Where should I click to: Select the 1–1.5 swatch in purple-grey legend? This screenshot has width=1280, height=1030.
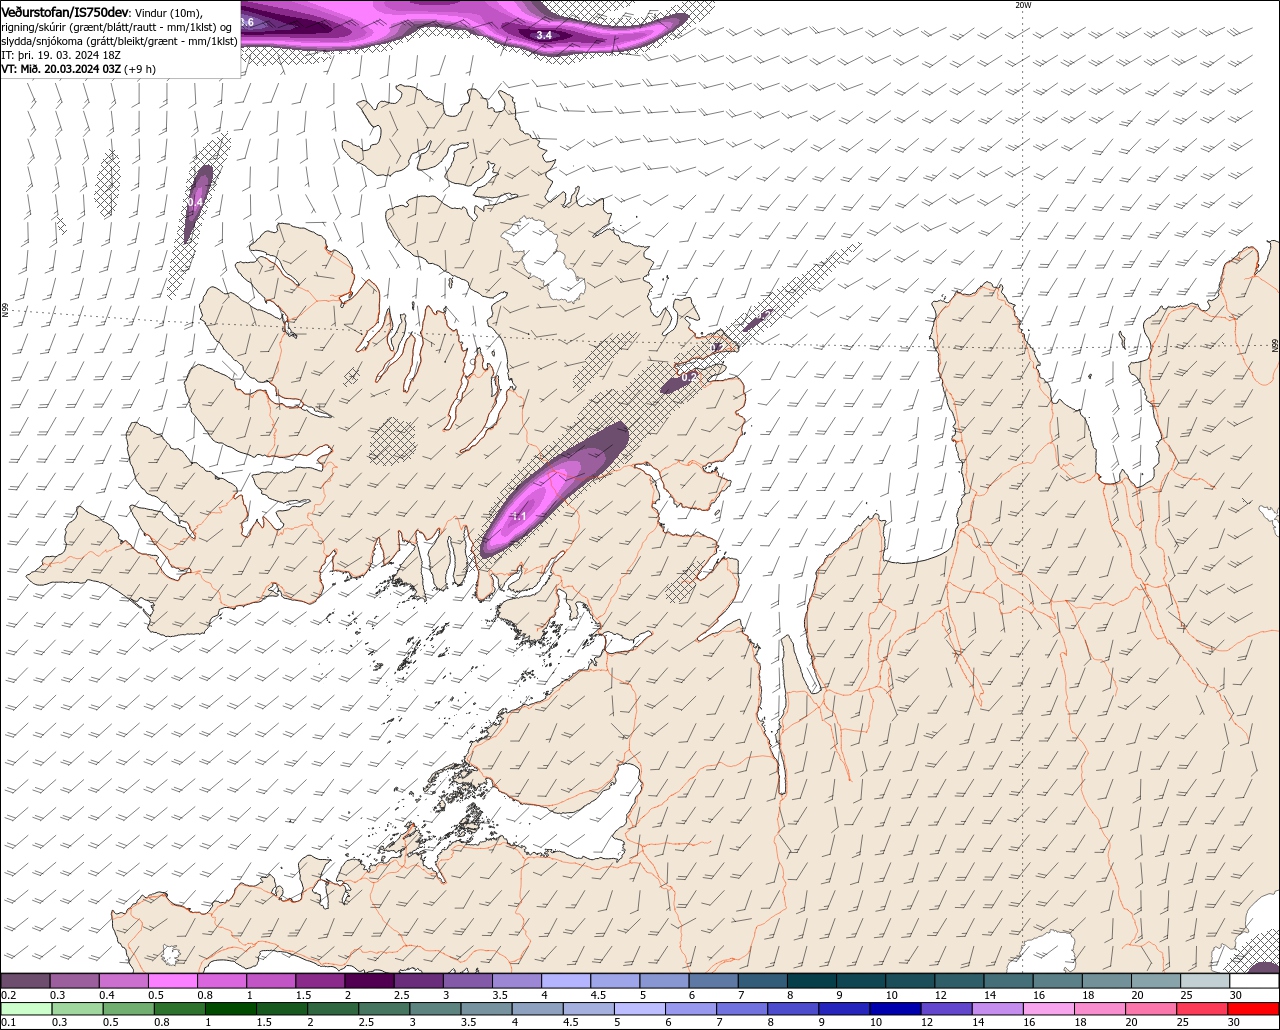270,981
